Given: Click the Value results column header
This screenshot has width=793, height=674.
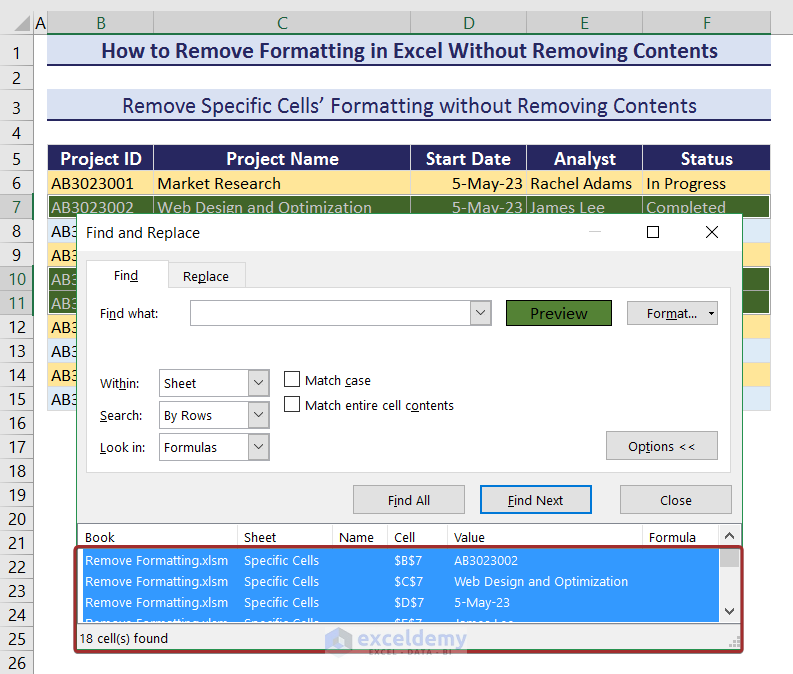Looking at the screenshot, I should pos(545,537).
